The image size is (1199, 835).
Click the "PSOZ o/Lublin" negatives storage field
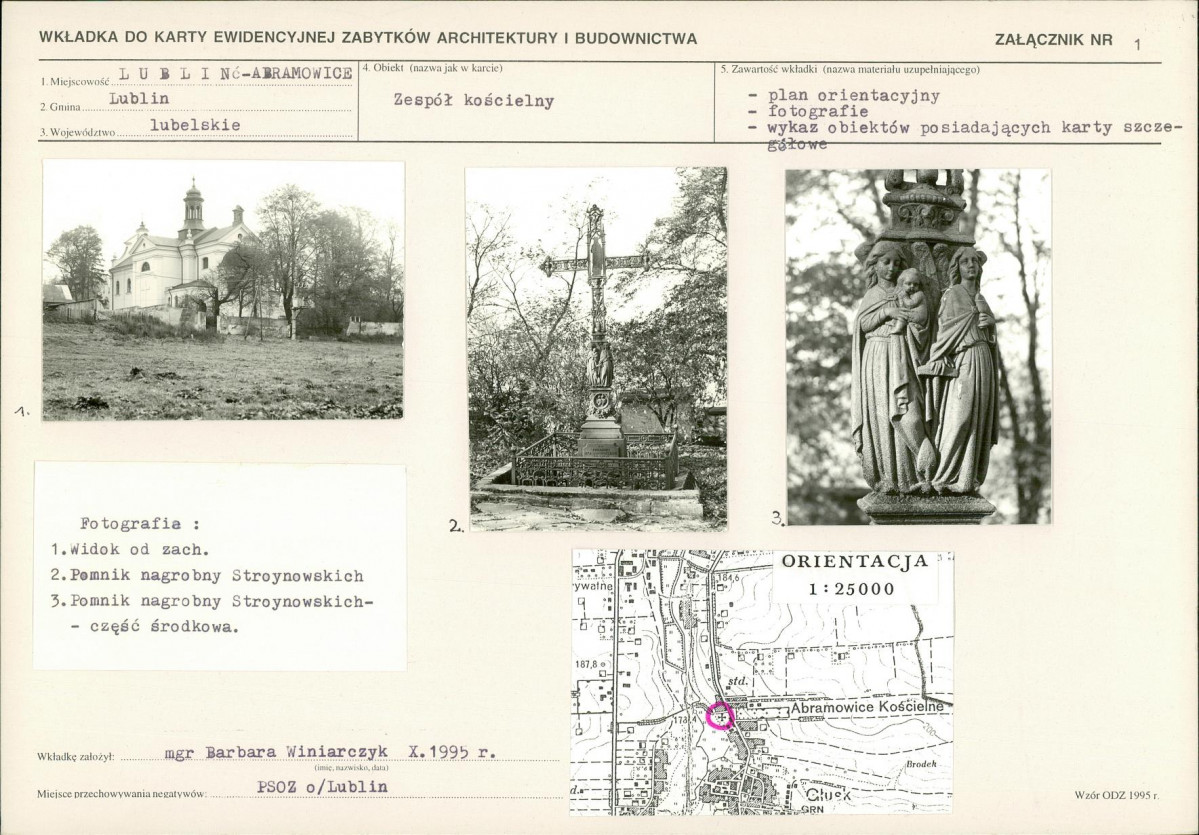coord(322,786)
